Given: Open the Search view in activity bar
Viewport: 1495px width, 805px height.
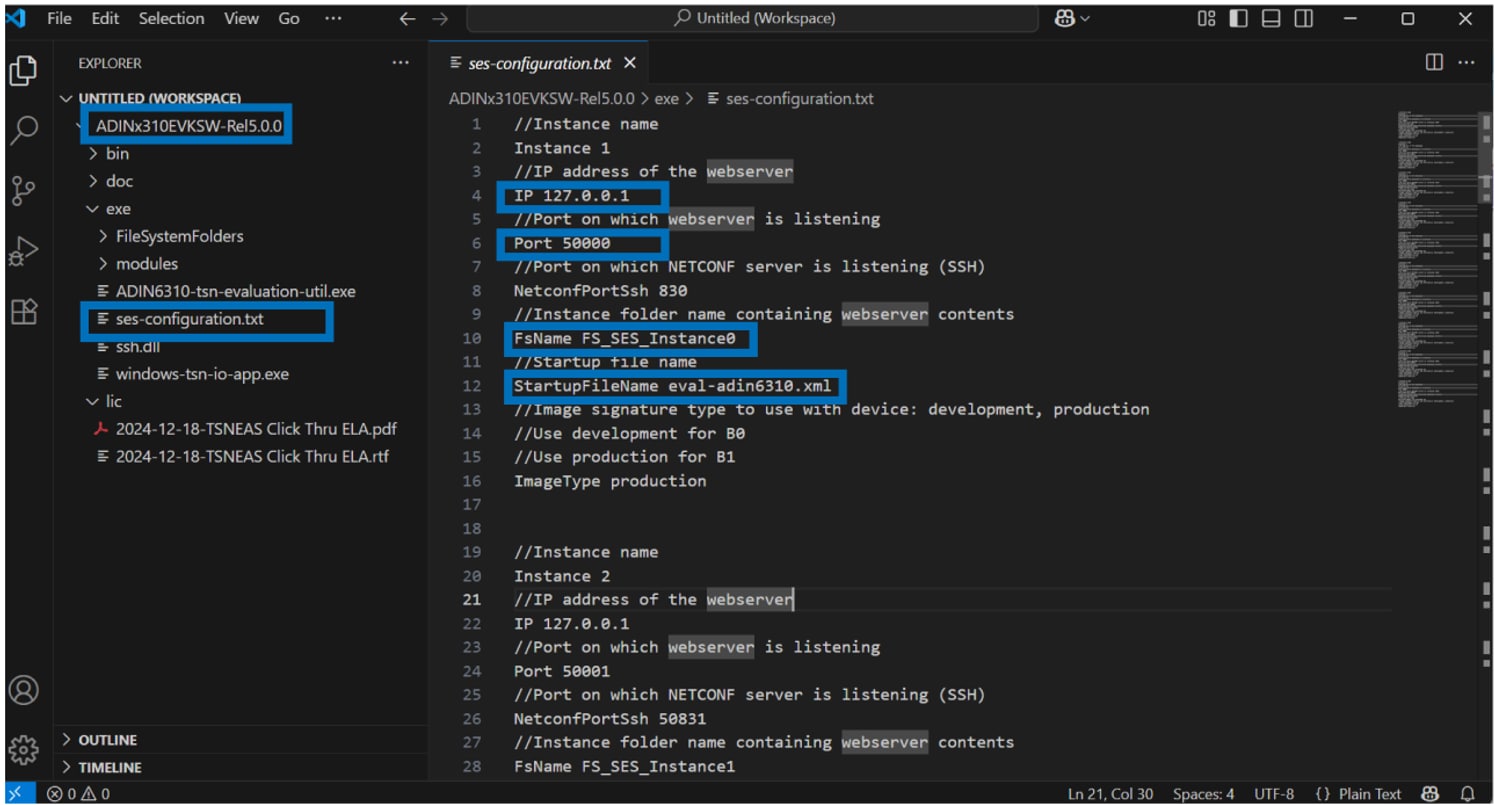Looking at the screenshot, I should 23,130.
